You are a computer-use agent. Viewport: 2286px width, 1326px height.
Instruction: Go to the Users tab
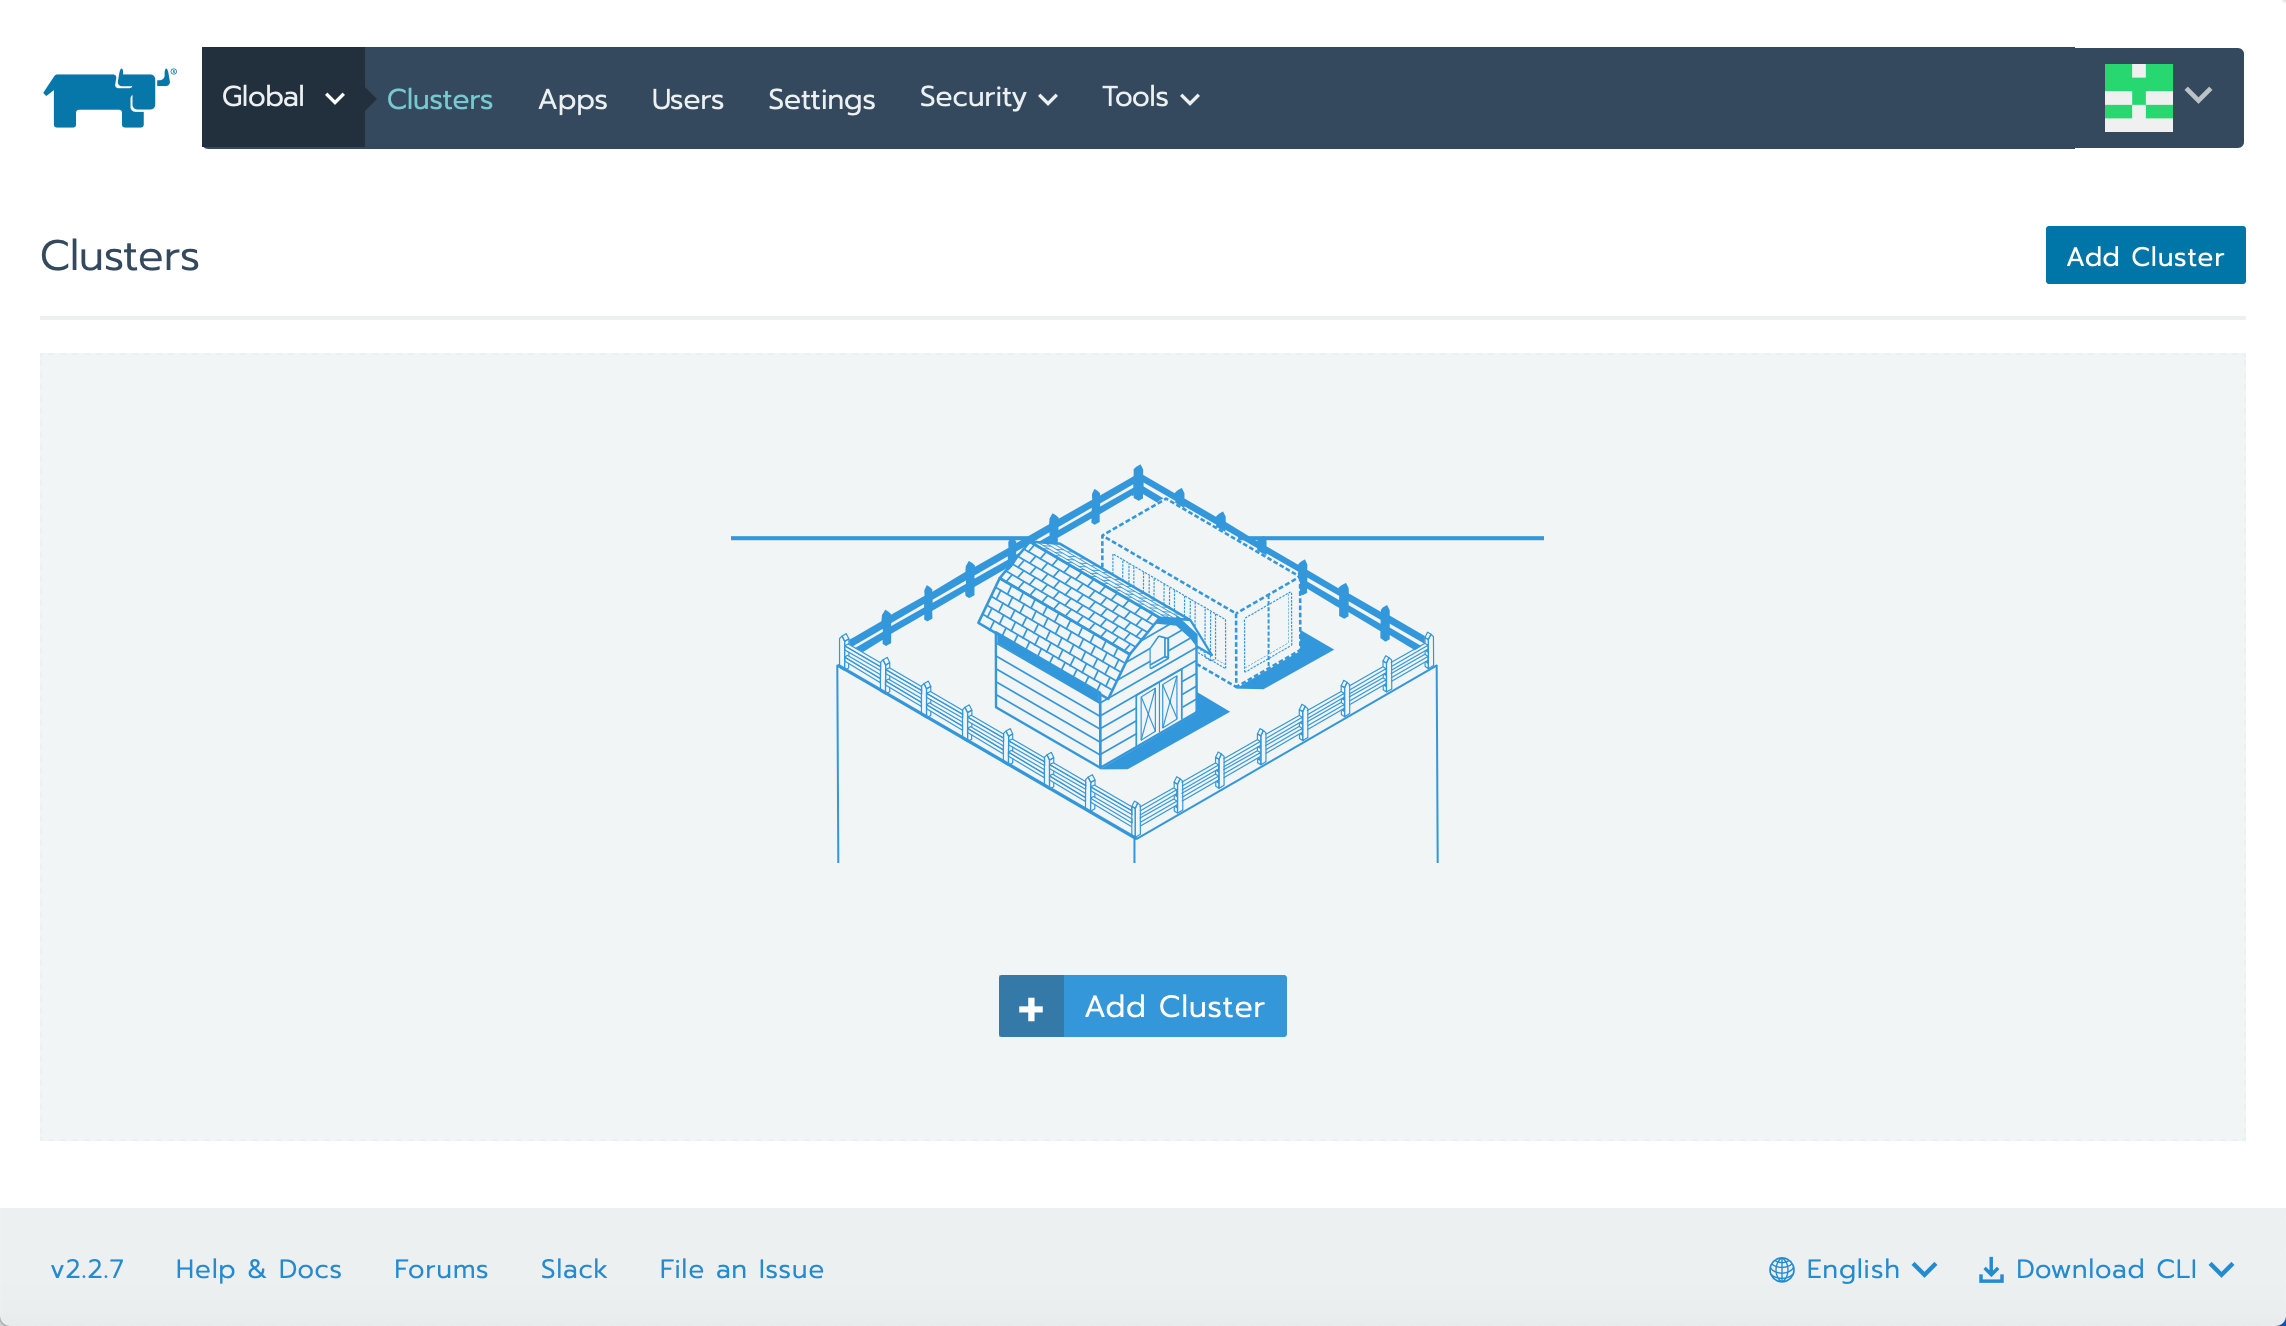(x=687, y=99)
